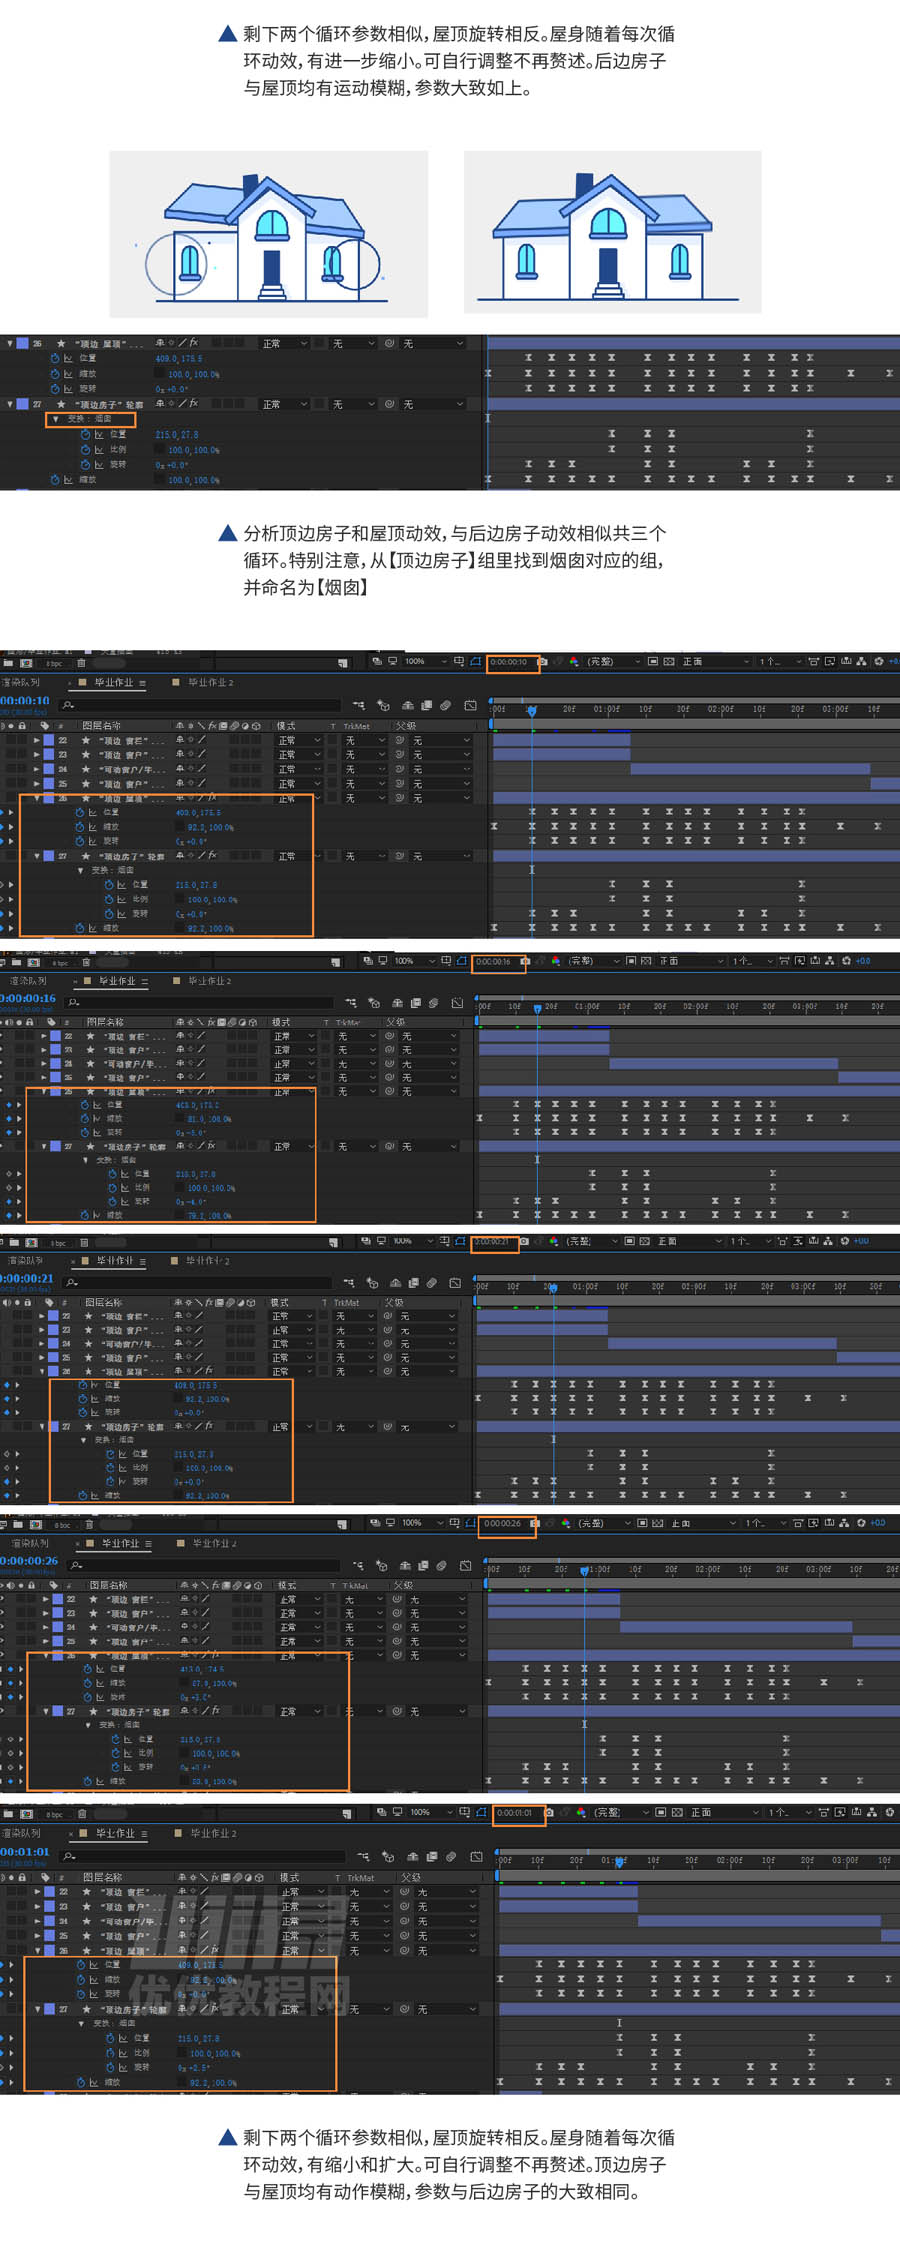Toggle fx switch on layer 27 in 00:00:10 timeline
This screenshot has width=900, height=2241.
(x=212, y=856)
